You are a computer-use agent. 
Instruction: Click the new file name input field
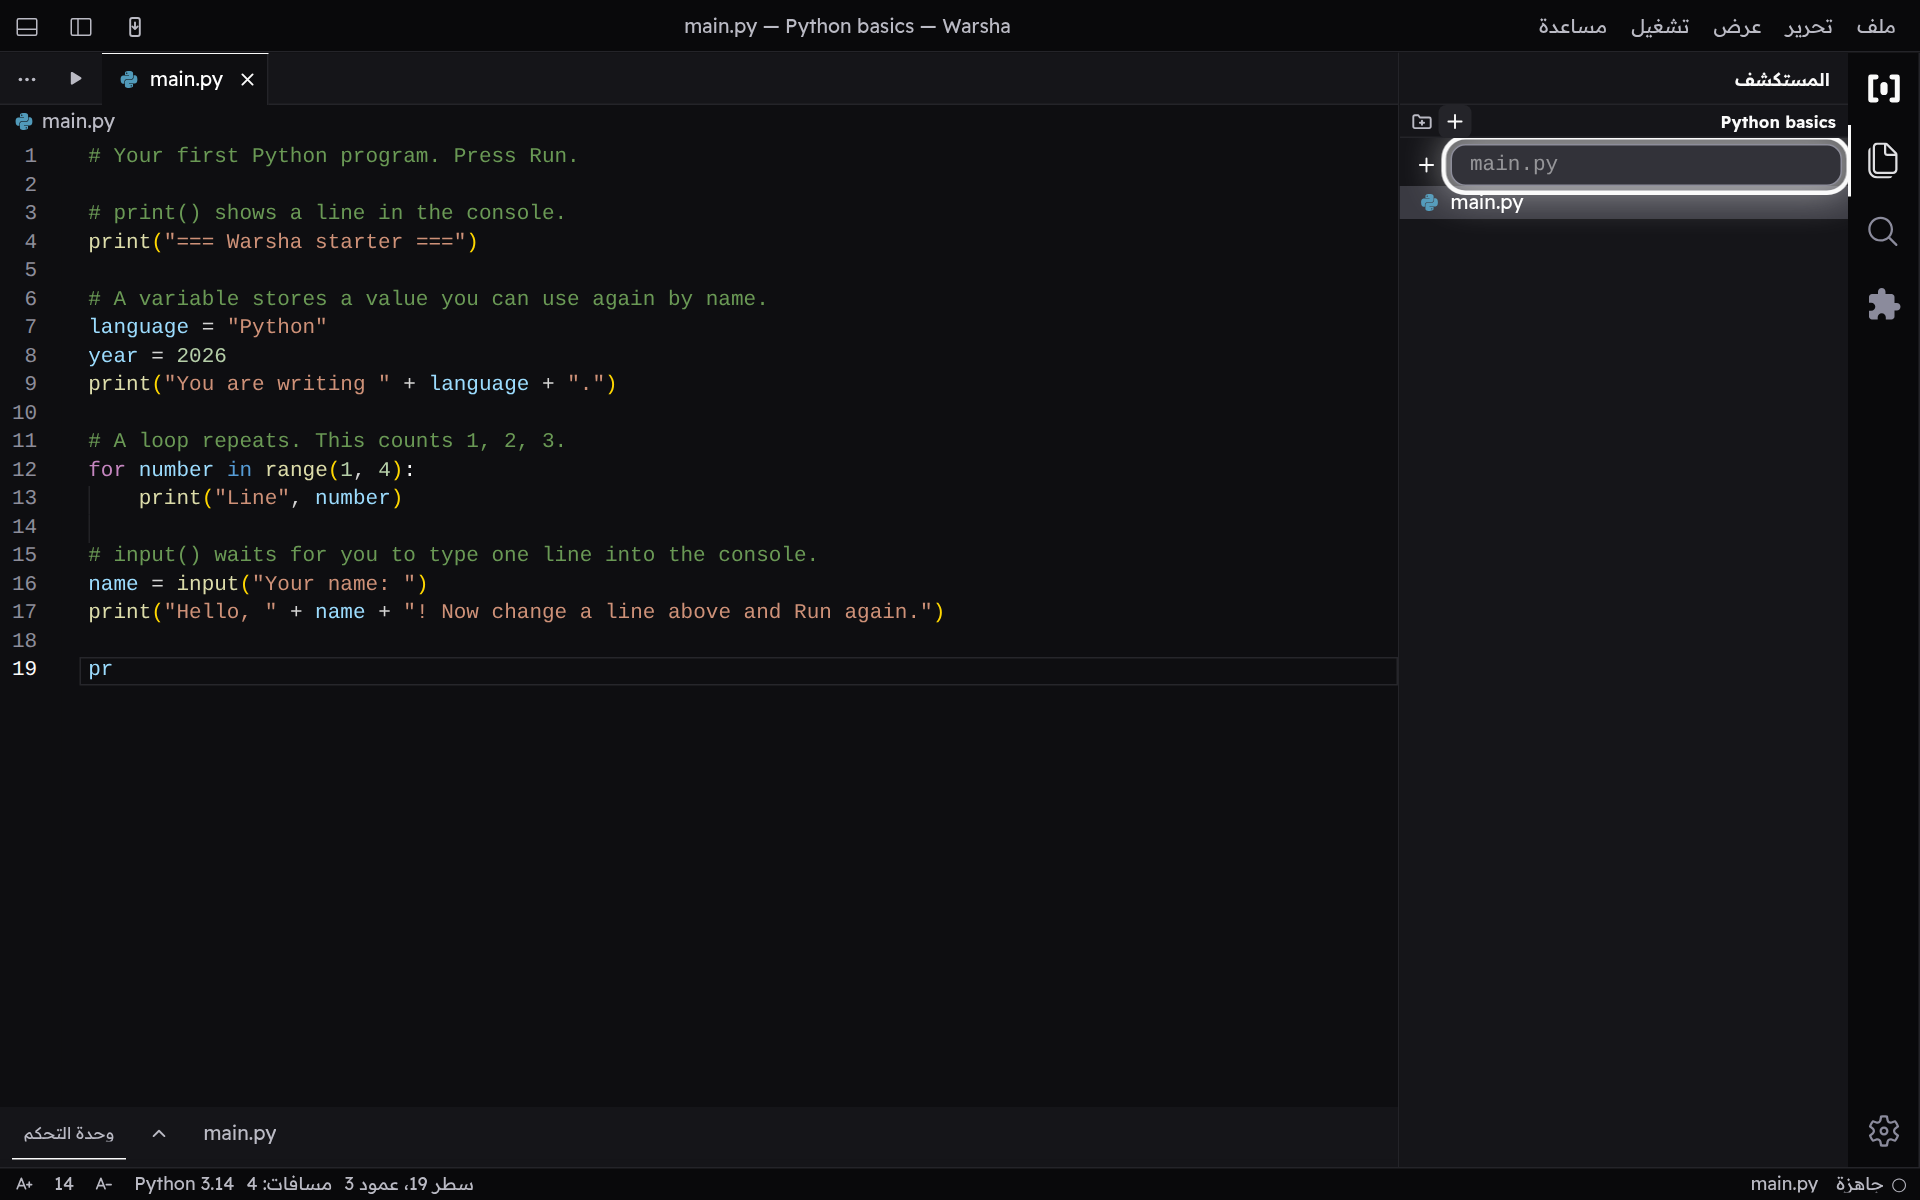1646,164
